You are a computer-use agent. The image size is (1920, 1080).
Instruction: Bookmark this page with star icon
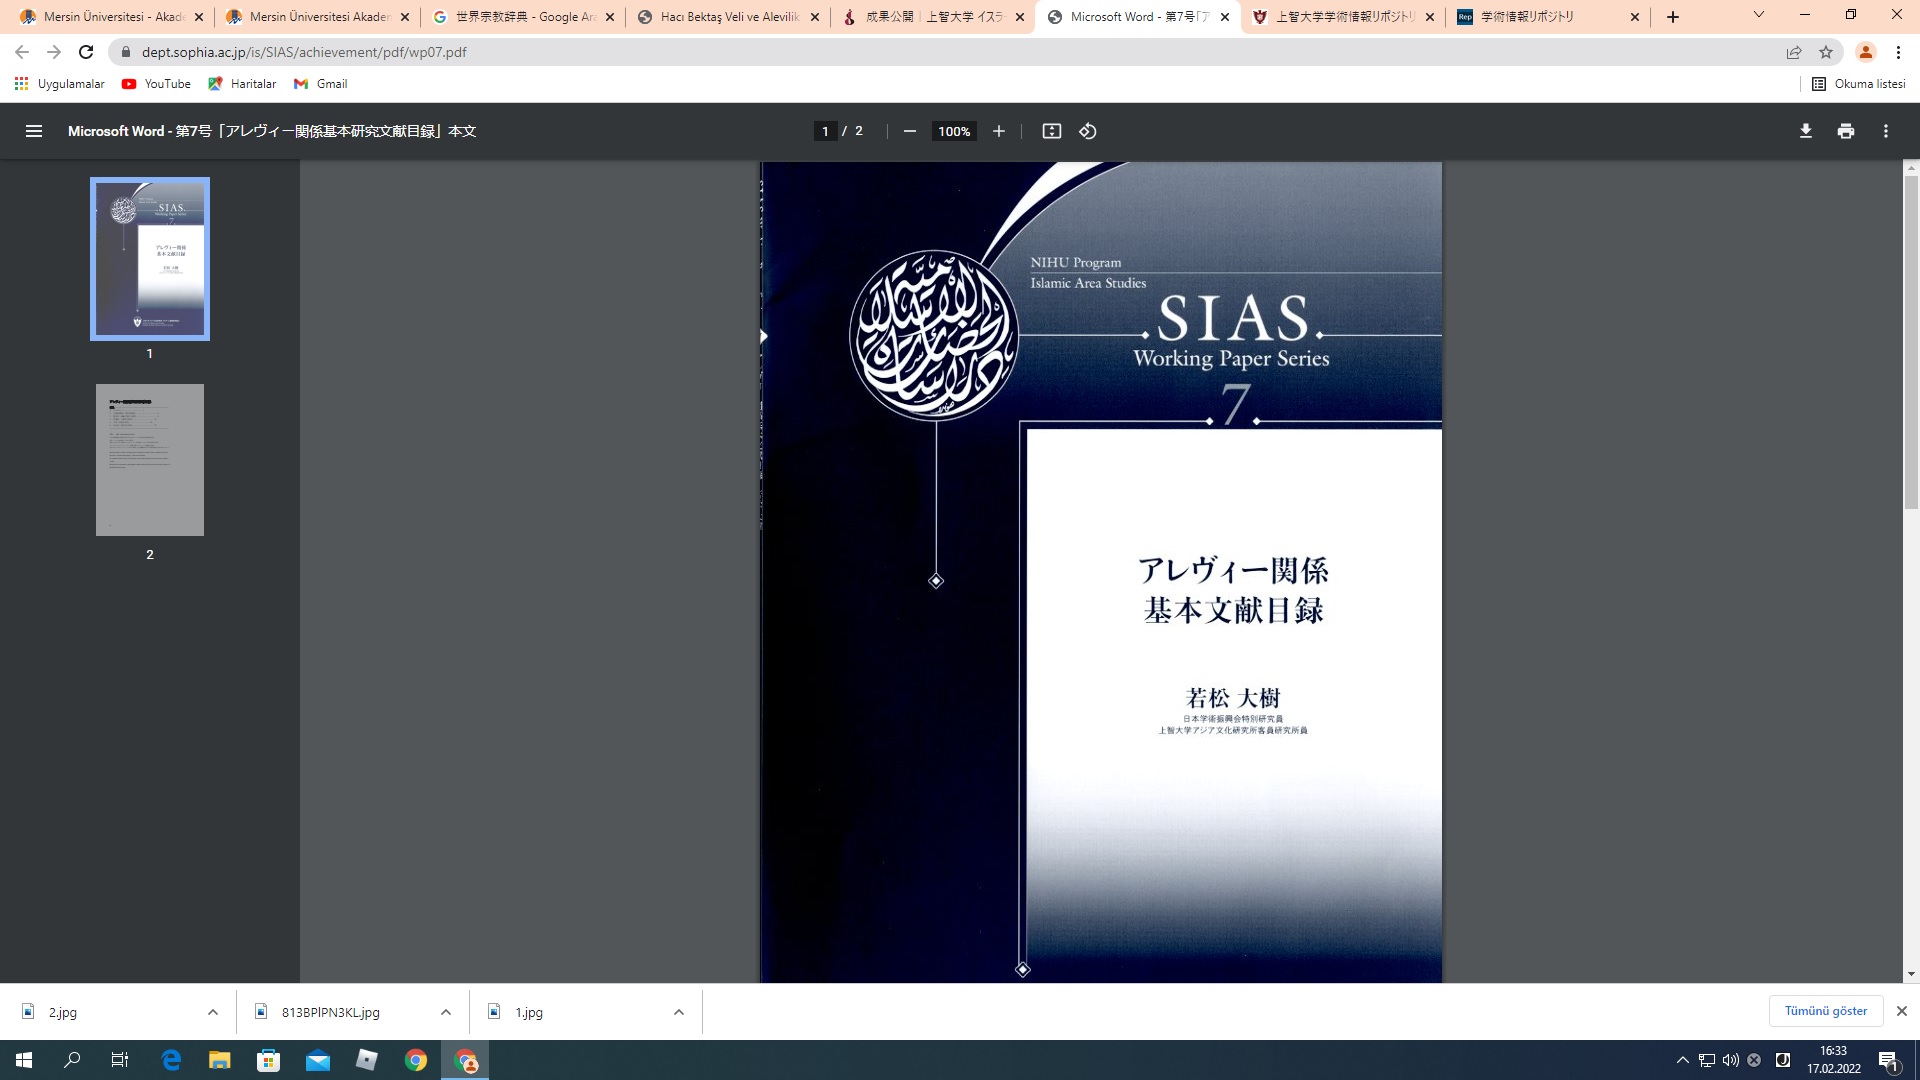click(1826, 52)
